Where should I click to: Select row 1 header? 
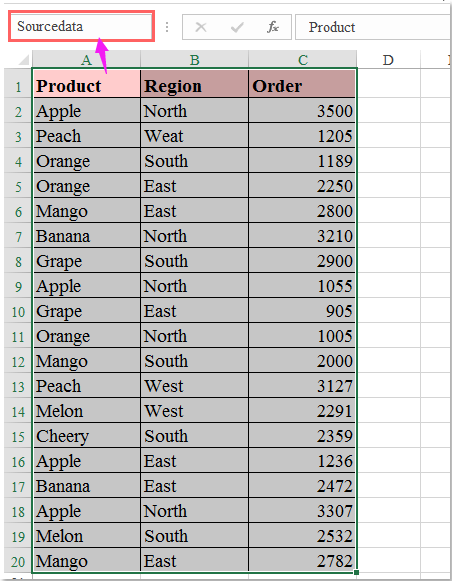click(x=18, y=86)
